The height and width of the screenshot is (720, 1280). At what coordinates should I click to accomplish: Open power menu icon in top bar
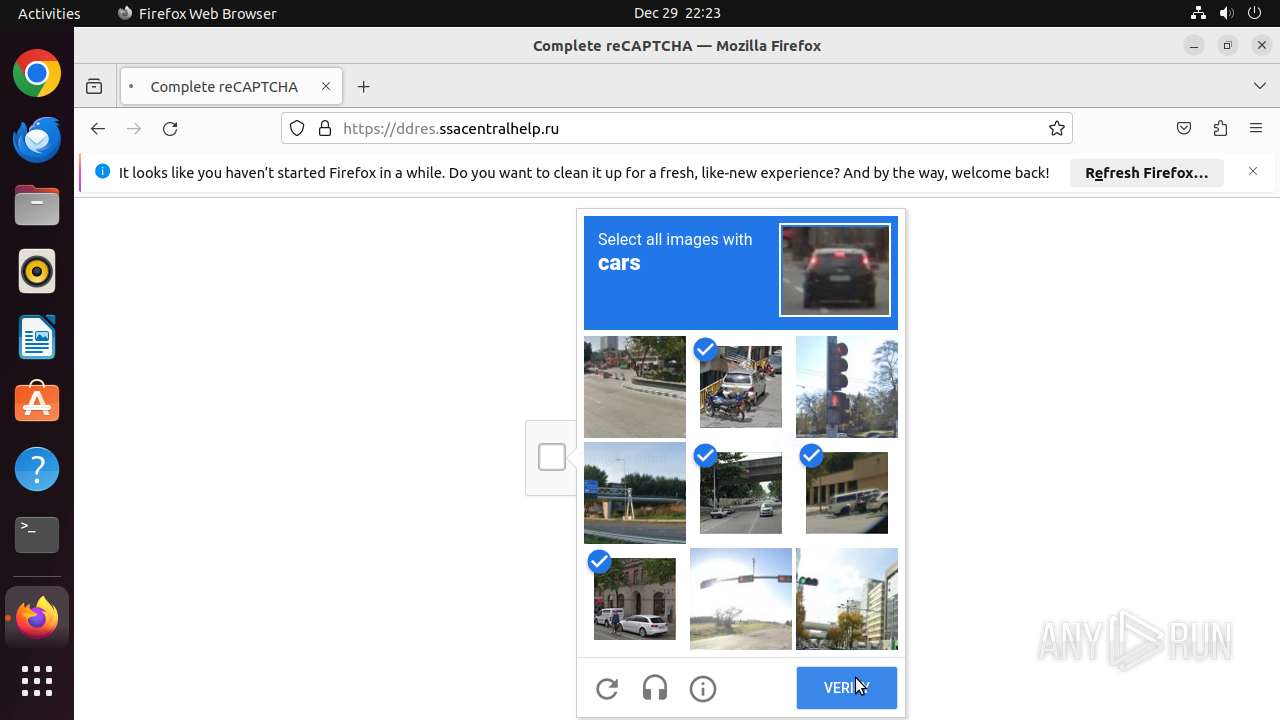[1255, 13]
